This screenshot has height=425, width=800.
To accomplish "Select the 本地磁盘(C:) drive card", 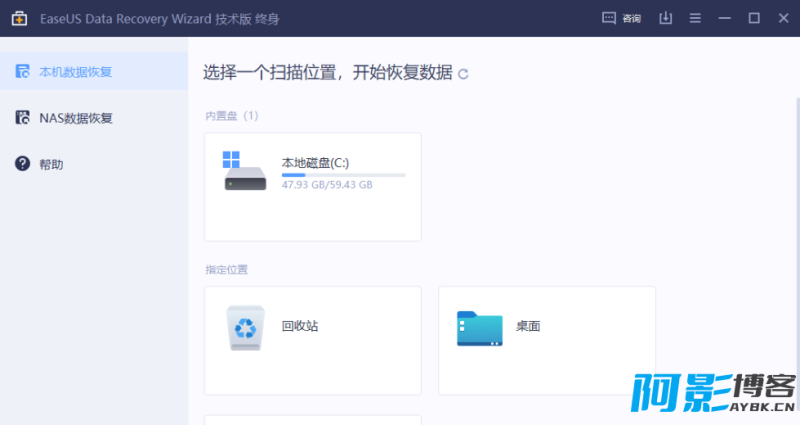I will click(x=313, y=187).
